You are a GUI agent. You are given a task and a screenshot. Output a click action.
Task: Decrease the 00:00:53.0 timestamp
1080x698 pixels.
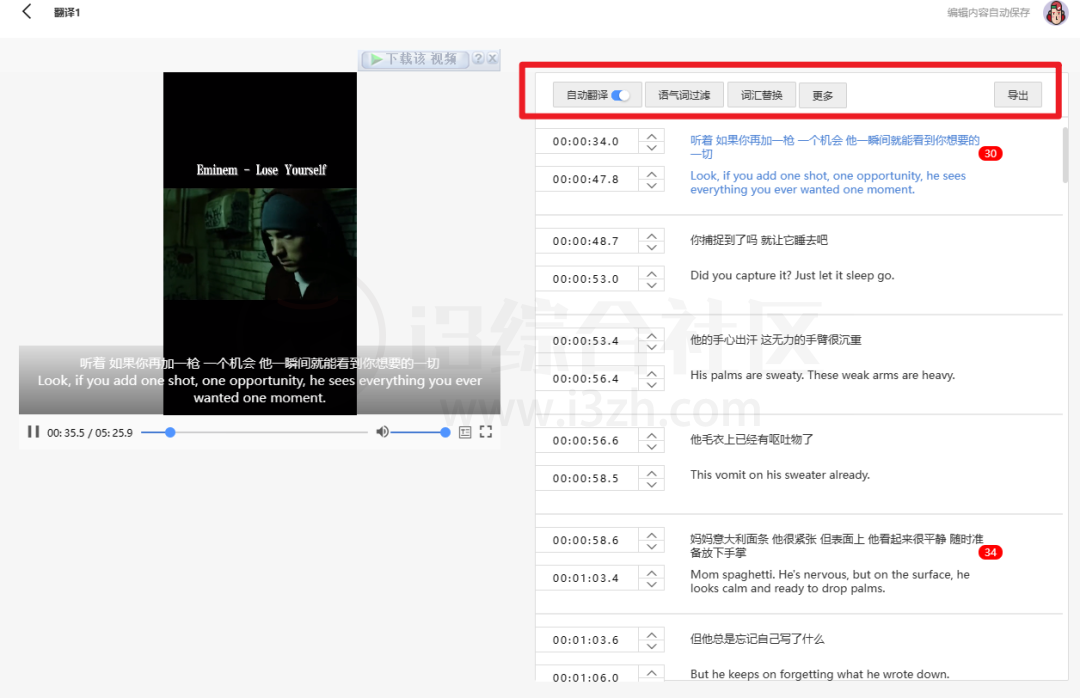click(652, 285)
